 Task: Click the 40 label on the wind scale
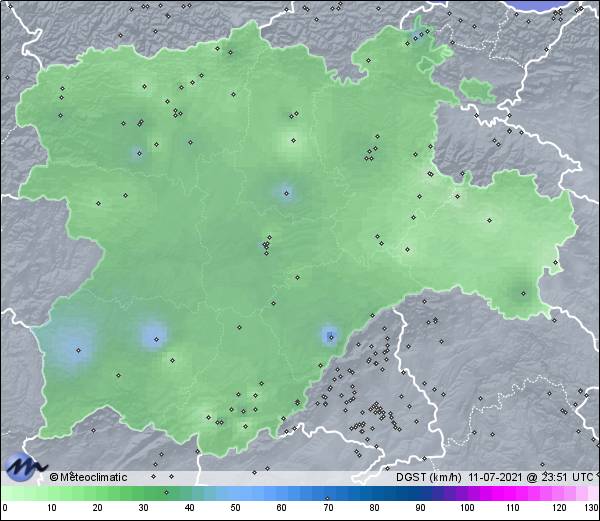coord(189,508)
